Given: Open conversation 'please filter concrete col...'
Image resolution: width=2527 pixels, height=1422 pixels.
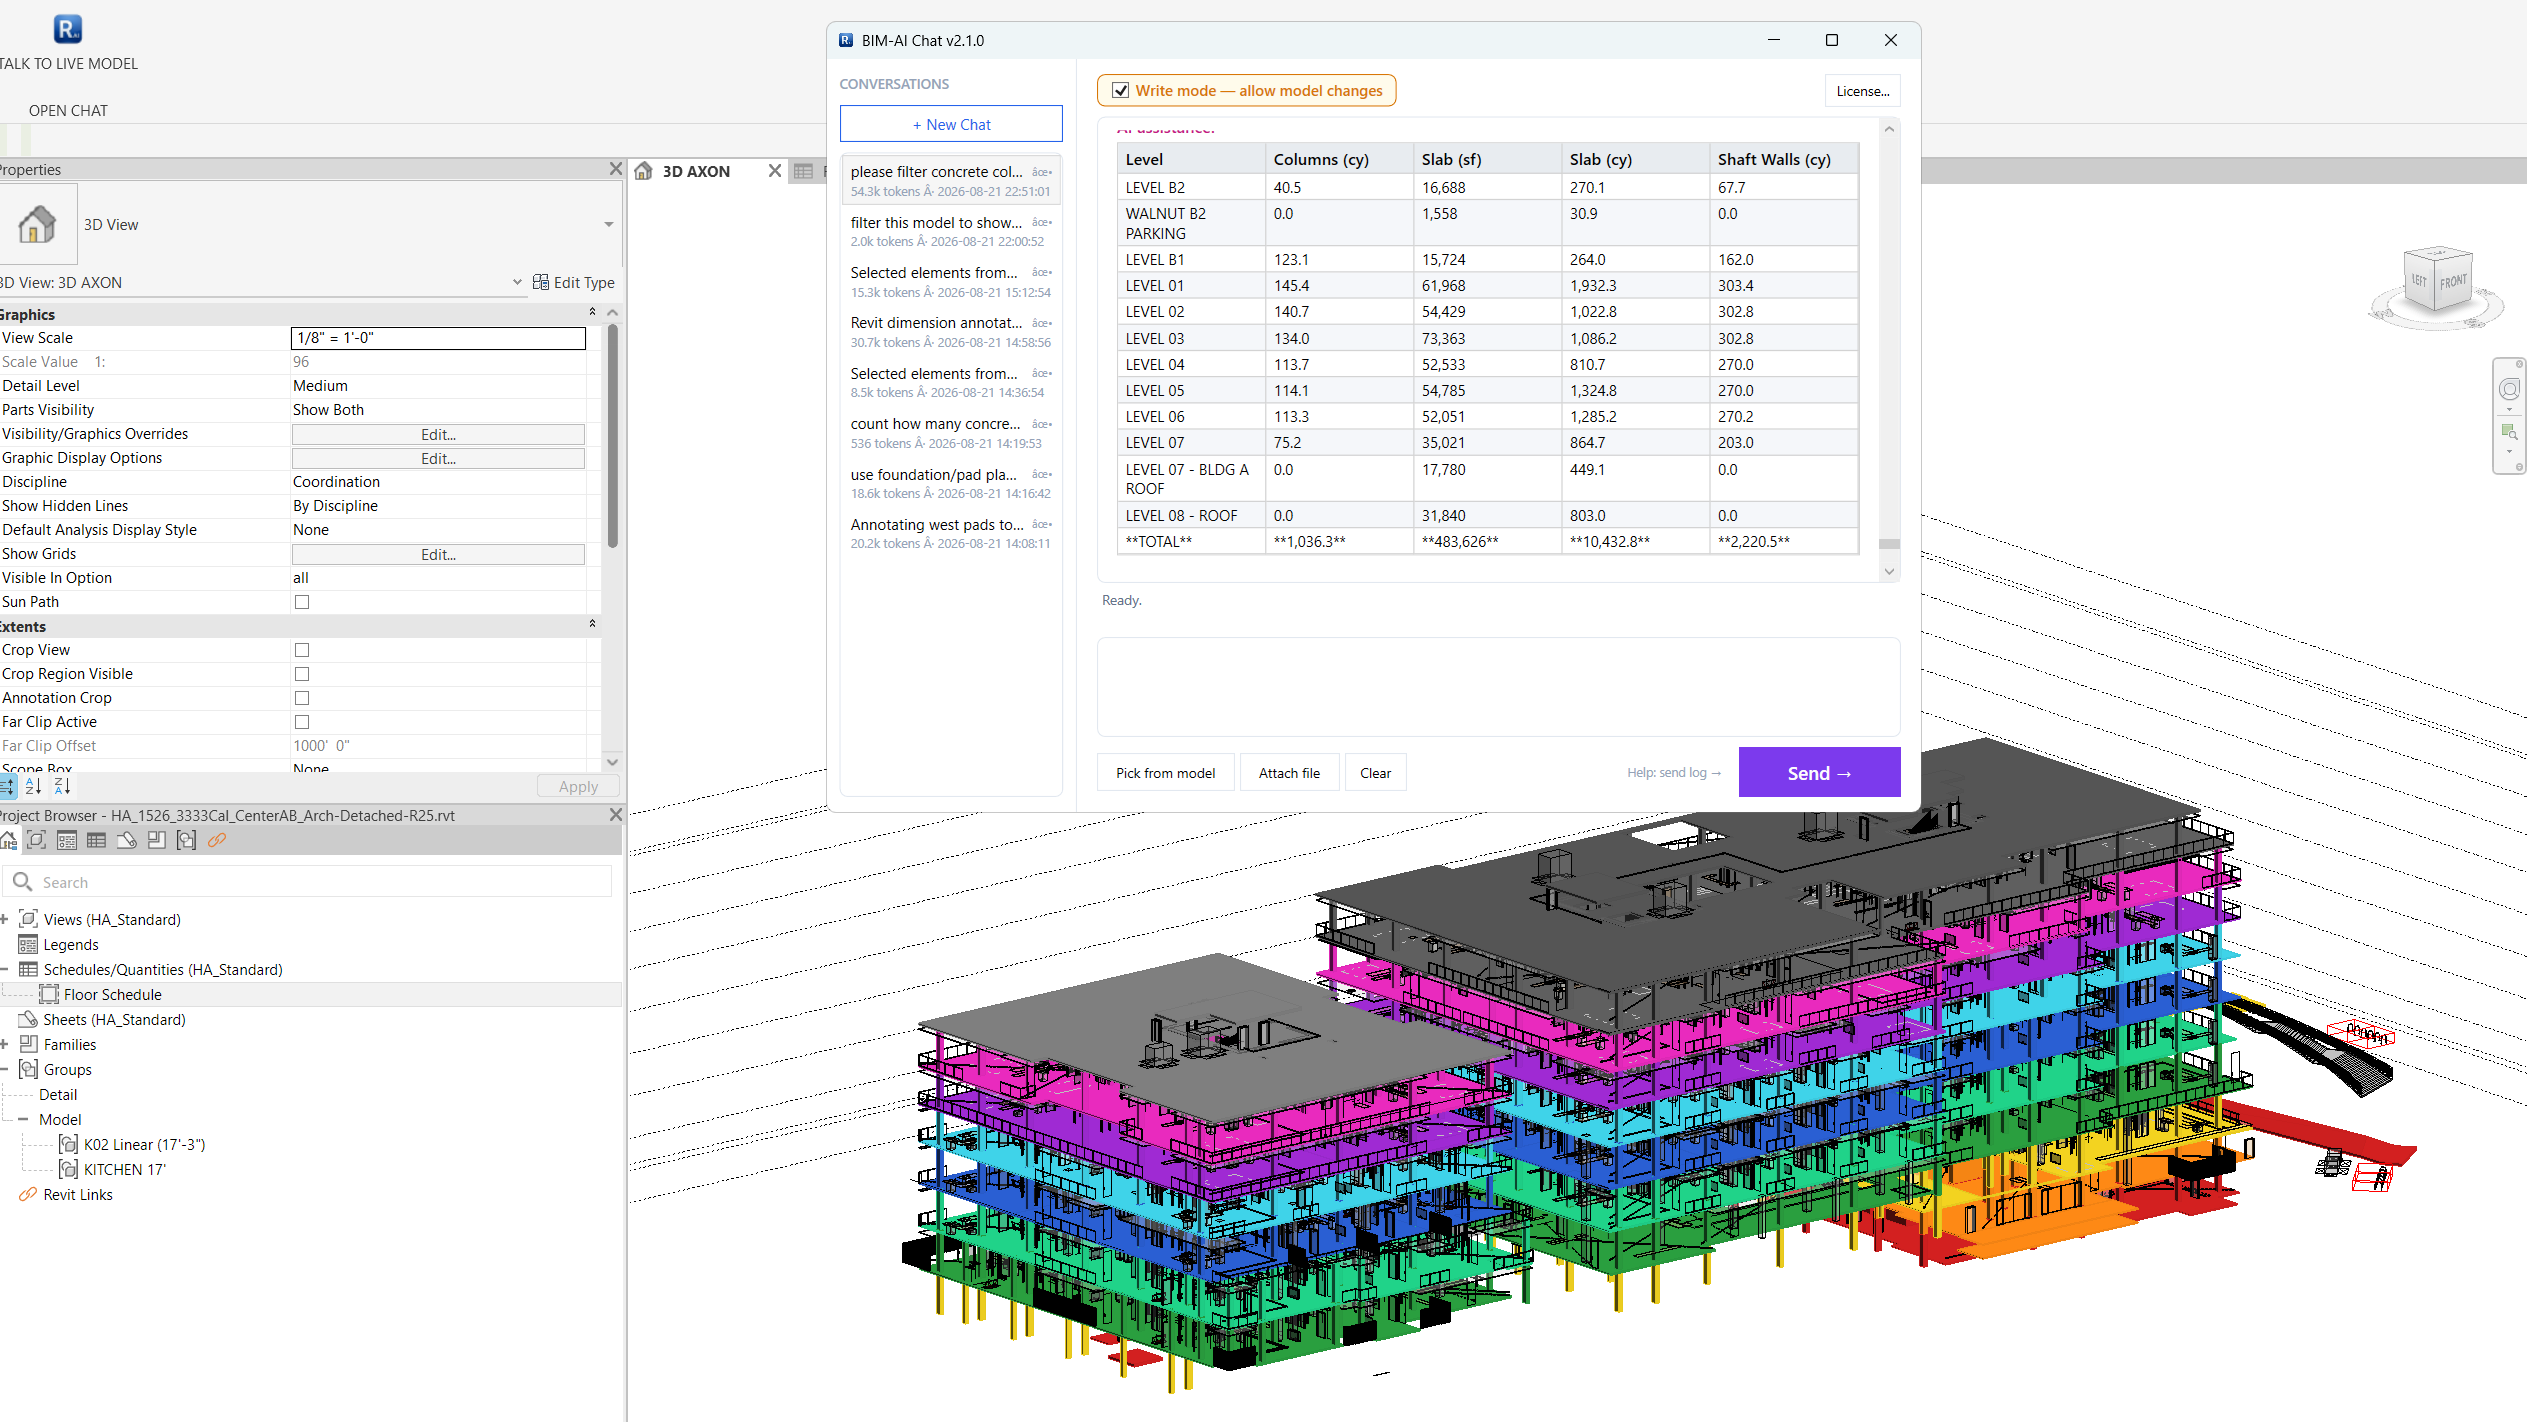Looking at the screenshot, I should tap(950, 181).
